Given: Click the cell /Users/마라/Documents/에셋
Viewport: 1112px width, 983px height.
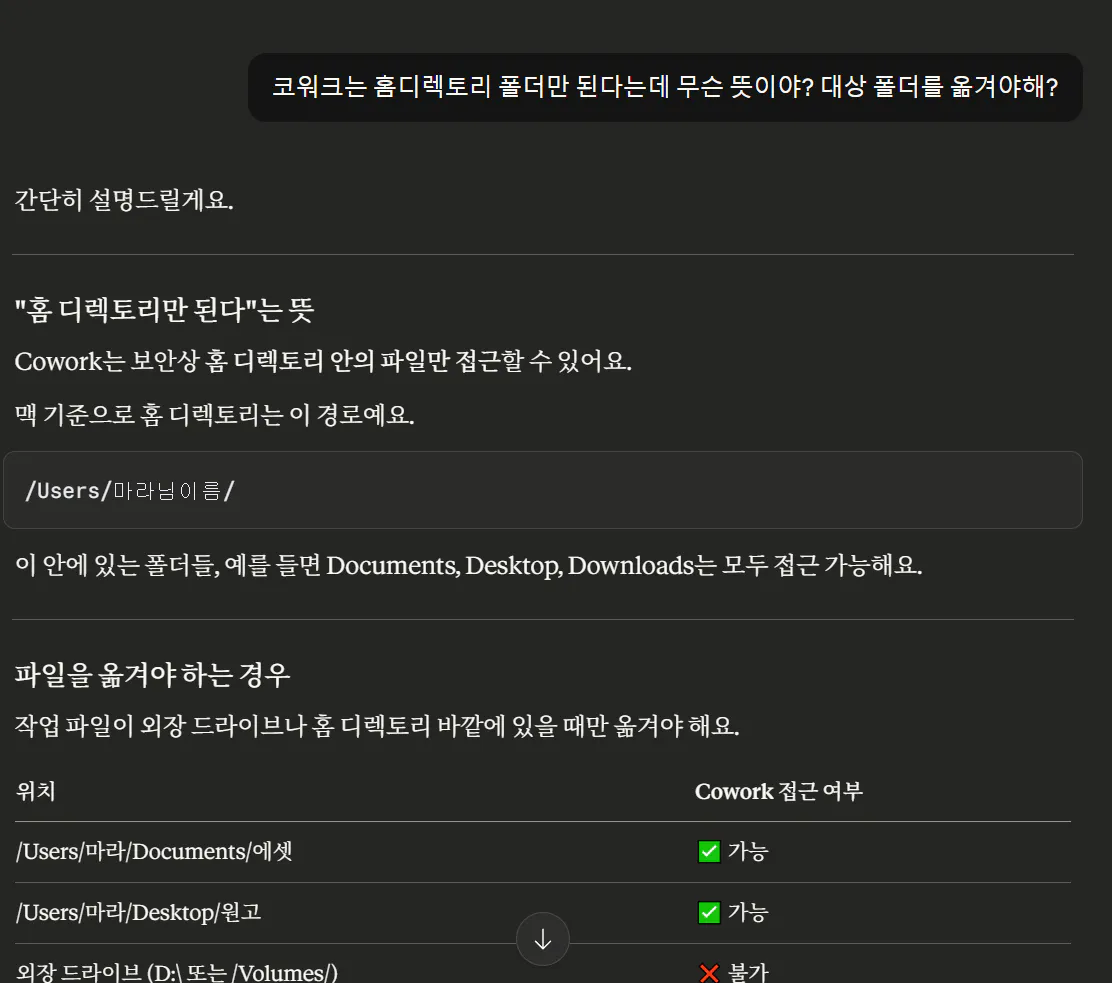Looking at the screenshot, I should [154, 851].
